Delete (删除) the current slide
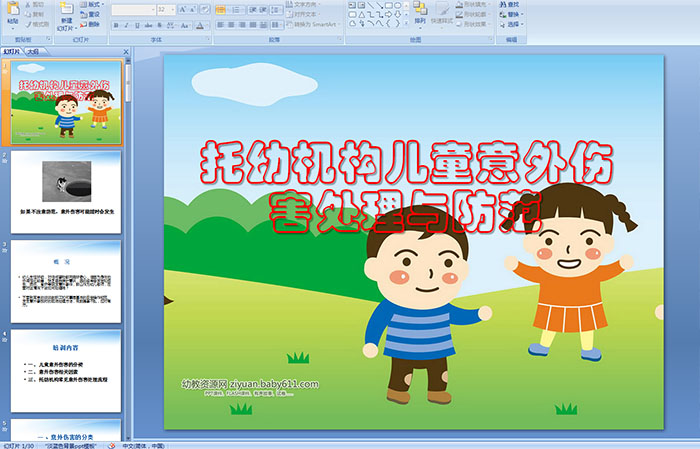This screenshot has width=700, height=449. click(x=90, y=24)
